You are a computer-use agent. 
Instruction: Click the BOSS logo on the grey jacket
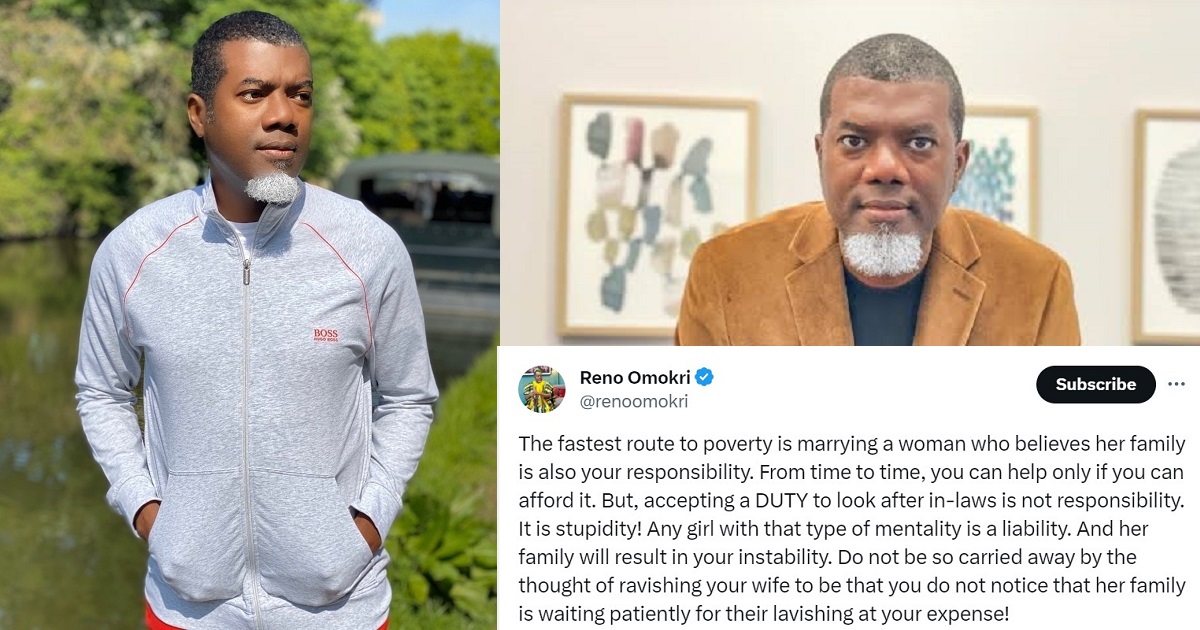point(327,334)
